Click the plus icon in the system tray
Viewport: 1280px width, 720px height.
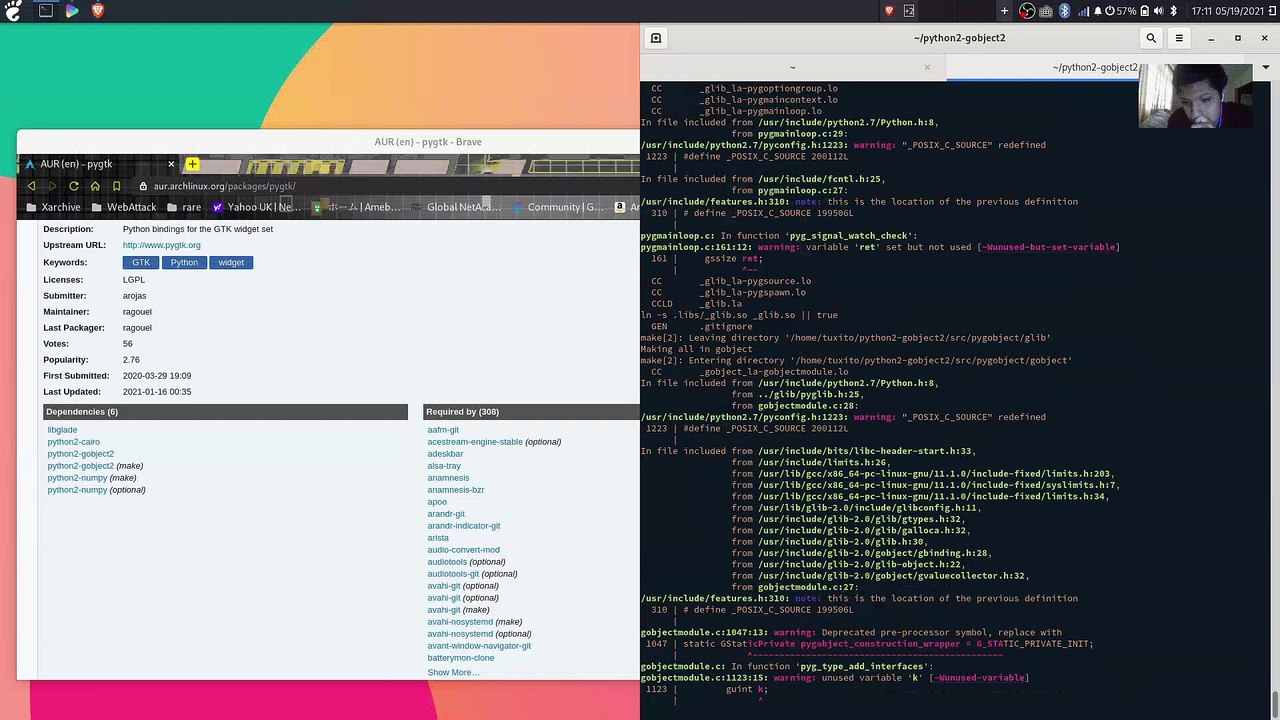(x=1004, y=11)
